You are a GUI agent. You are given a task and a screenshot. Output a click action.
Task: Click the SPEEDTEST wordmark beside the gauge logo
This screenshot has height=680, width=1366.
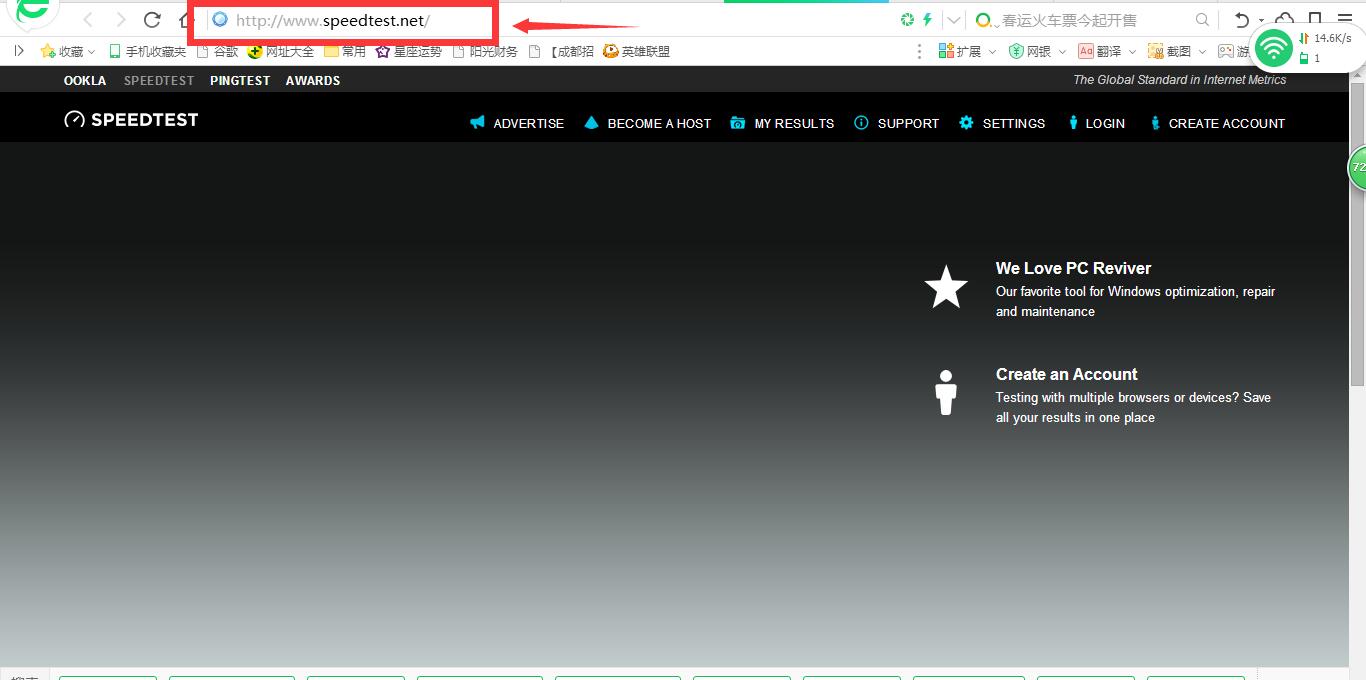tap(145, 120)
